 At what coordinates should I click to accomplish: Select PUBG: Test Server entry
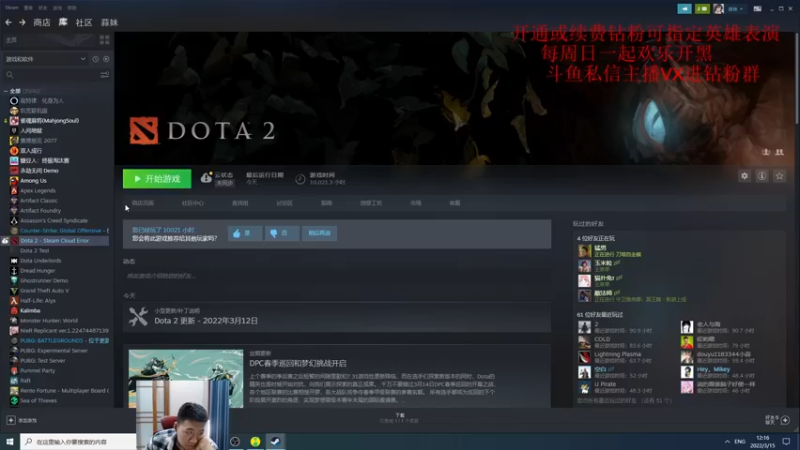point(42,361)
